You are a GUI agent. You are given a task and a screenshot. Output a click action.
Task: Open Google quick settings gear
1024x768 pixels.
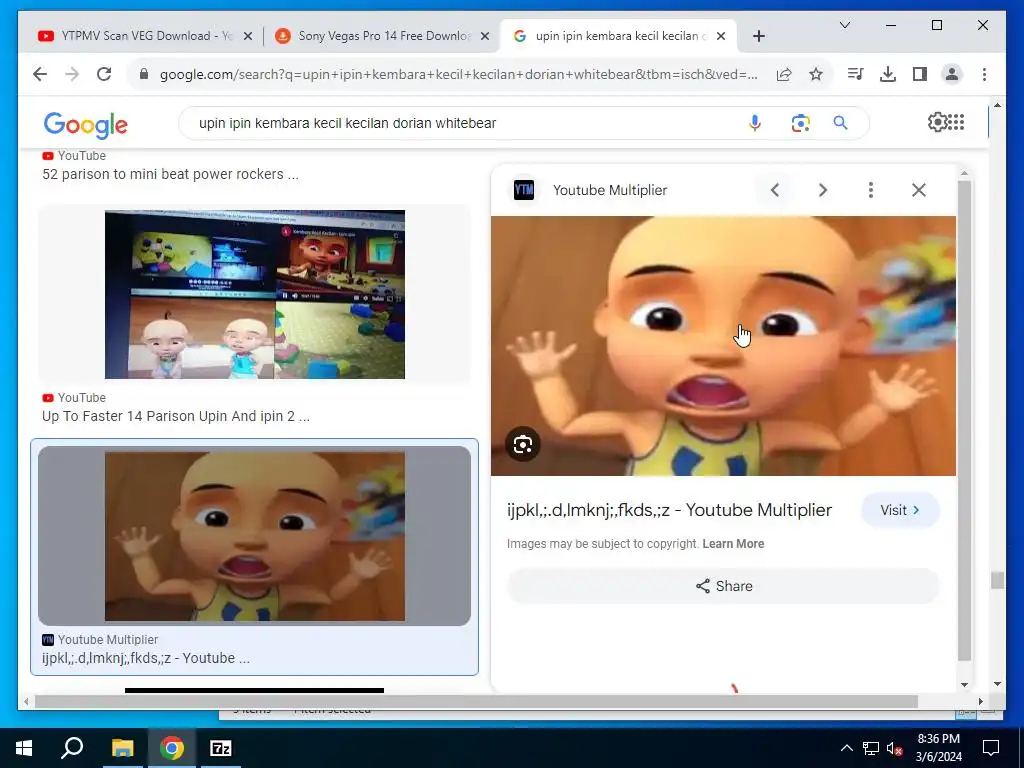(937, 122)
